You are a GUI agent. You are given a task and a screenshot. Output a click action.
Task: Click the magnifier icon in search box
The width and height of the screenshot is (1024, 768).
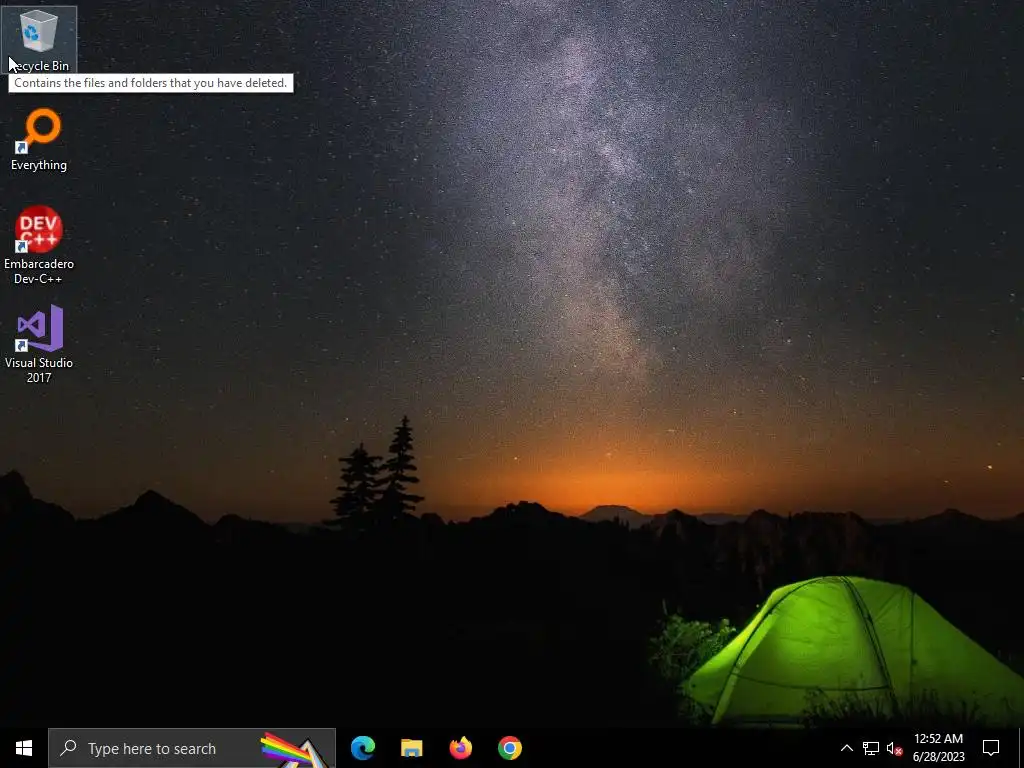pos(68,748)
